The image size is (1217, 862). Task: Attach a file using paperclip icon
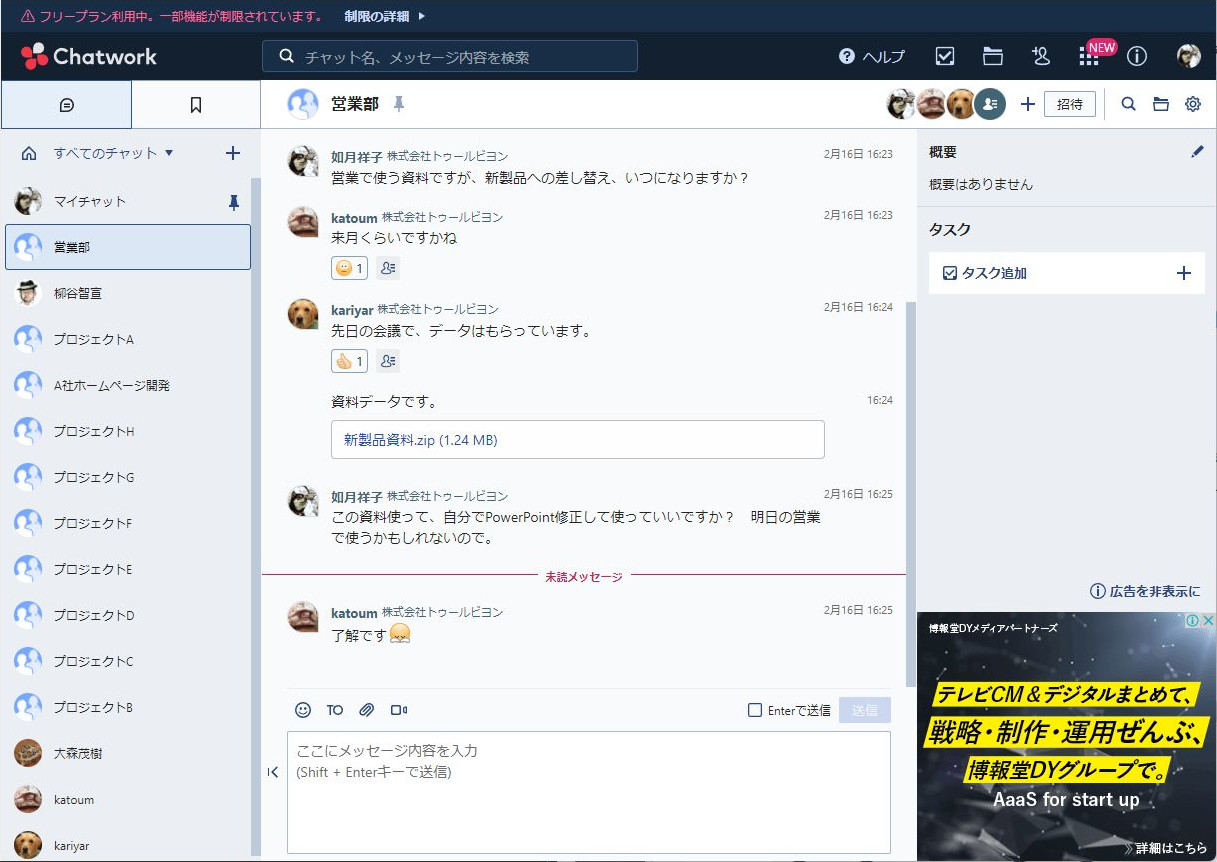(367, 710)
